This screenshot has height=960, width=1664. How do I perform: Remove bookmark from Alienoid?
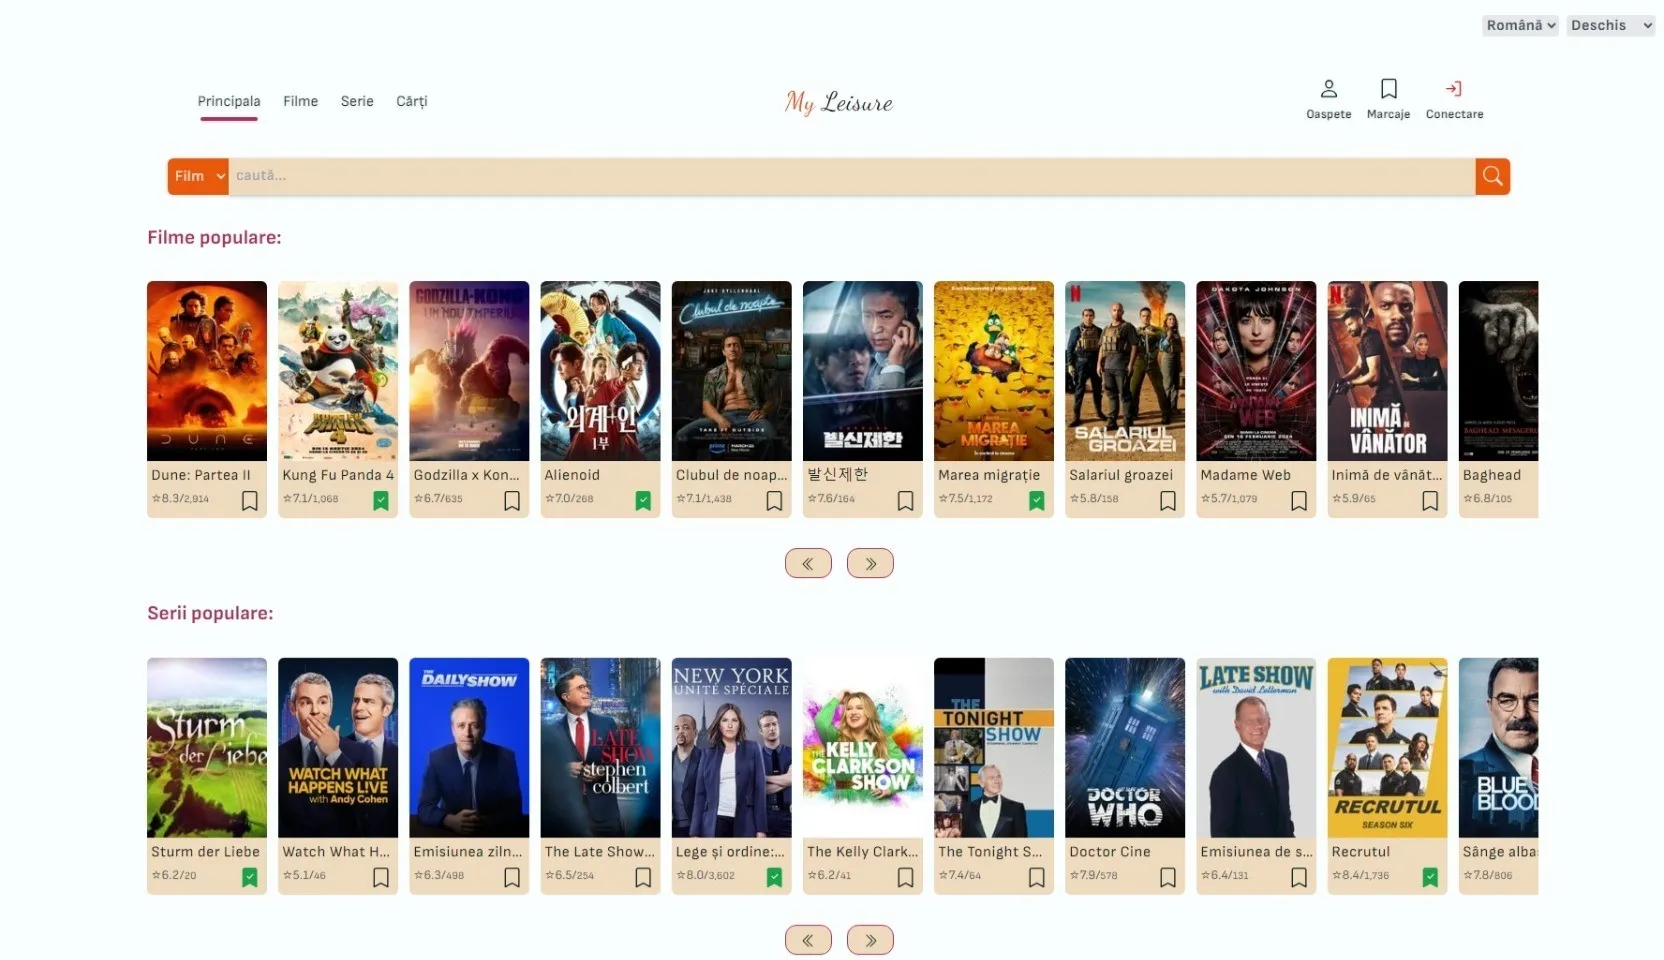click(643, 501)
